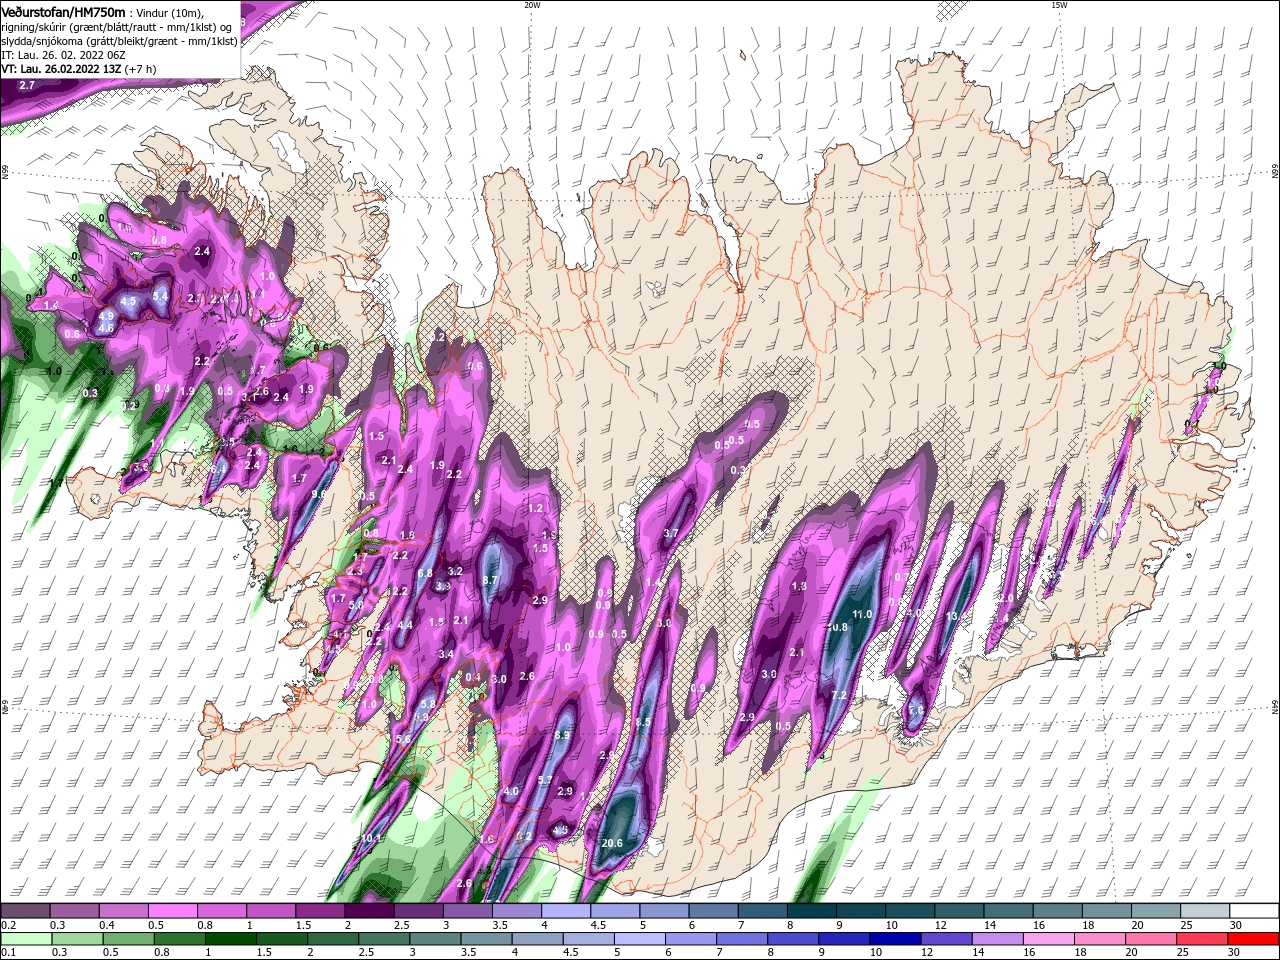Viewport: 1280px width, 960px height.
Task: Click the 'slydda/snjókoma' legend description line
Action: tap(120, 41)
